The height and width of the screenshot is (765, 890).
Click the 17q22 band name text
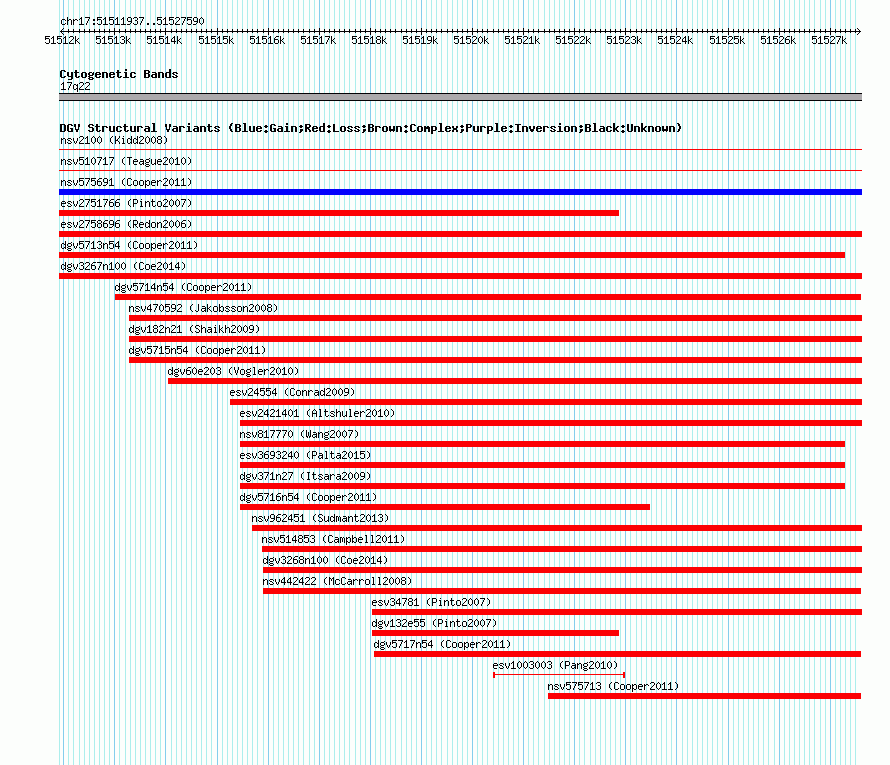(75, 86)
